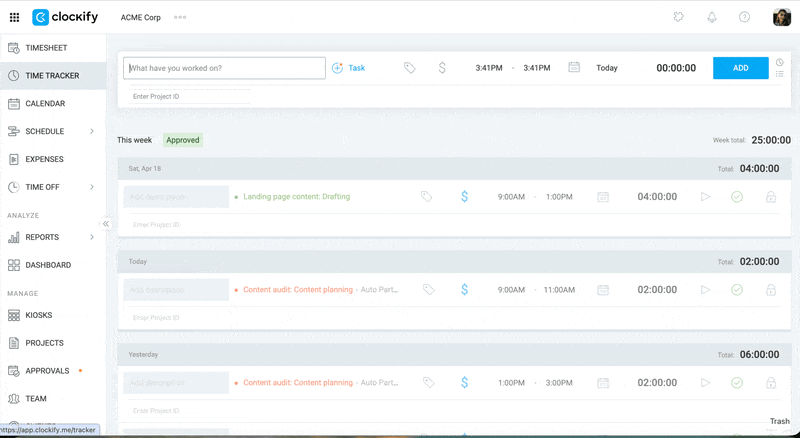Collapse the sidebar with the double-chevron handle
800x438 pixels.
click(x=106, y=224)
